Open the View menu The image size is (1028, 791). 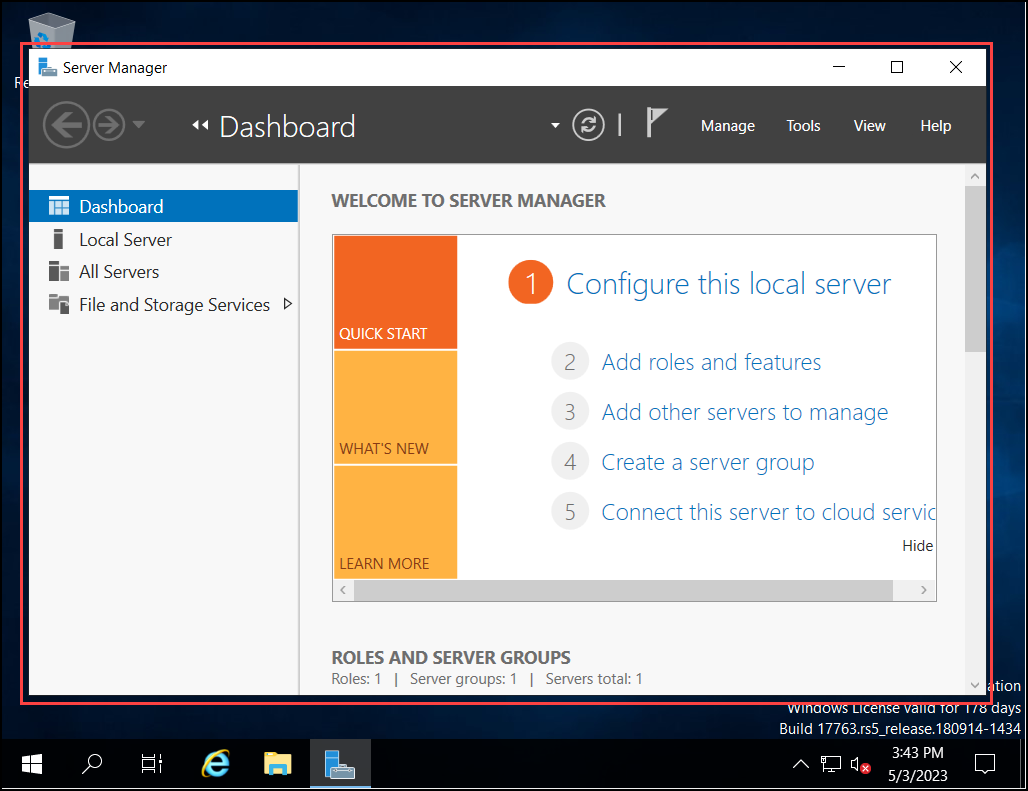click(x=869, y=126)
